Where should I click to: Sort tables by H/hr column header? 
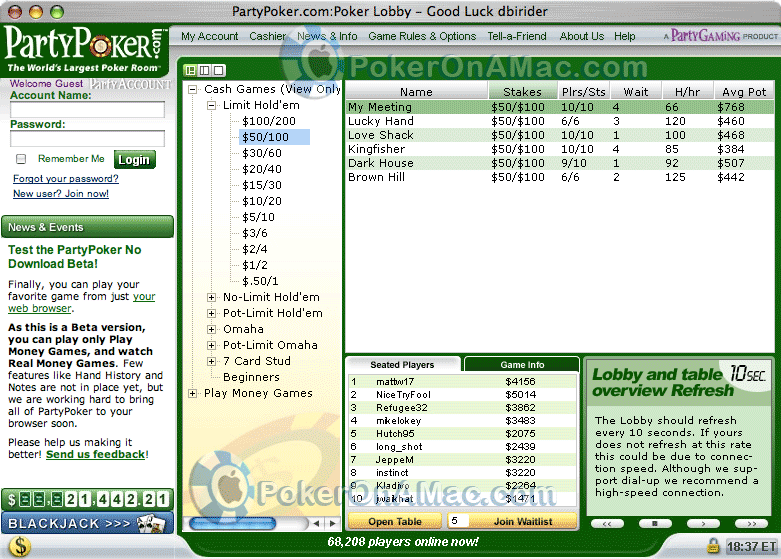[687, 92]
